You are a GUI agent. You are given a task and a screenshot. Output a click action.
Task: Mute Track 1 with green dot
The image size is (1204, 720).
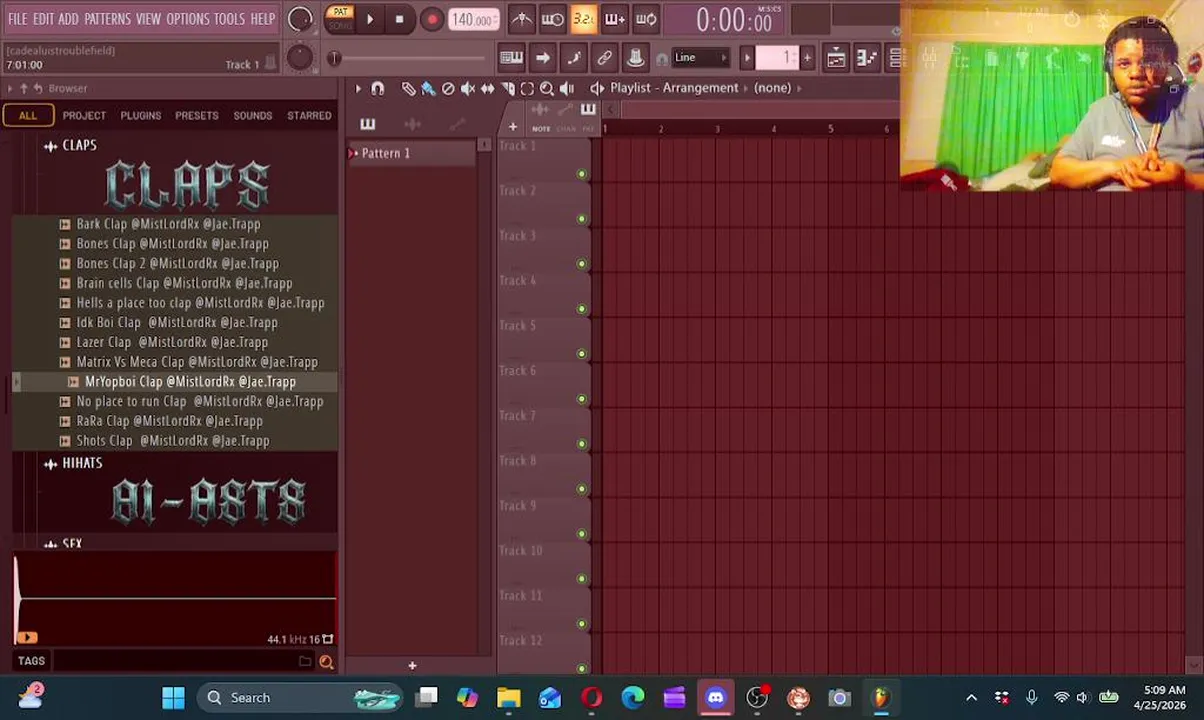[x=581, y=175]
